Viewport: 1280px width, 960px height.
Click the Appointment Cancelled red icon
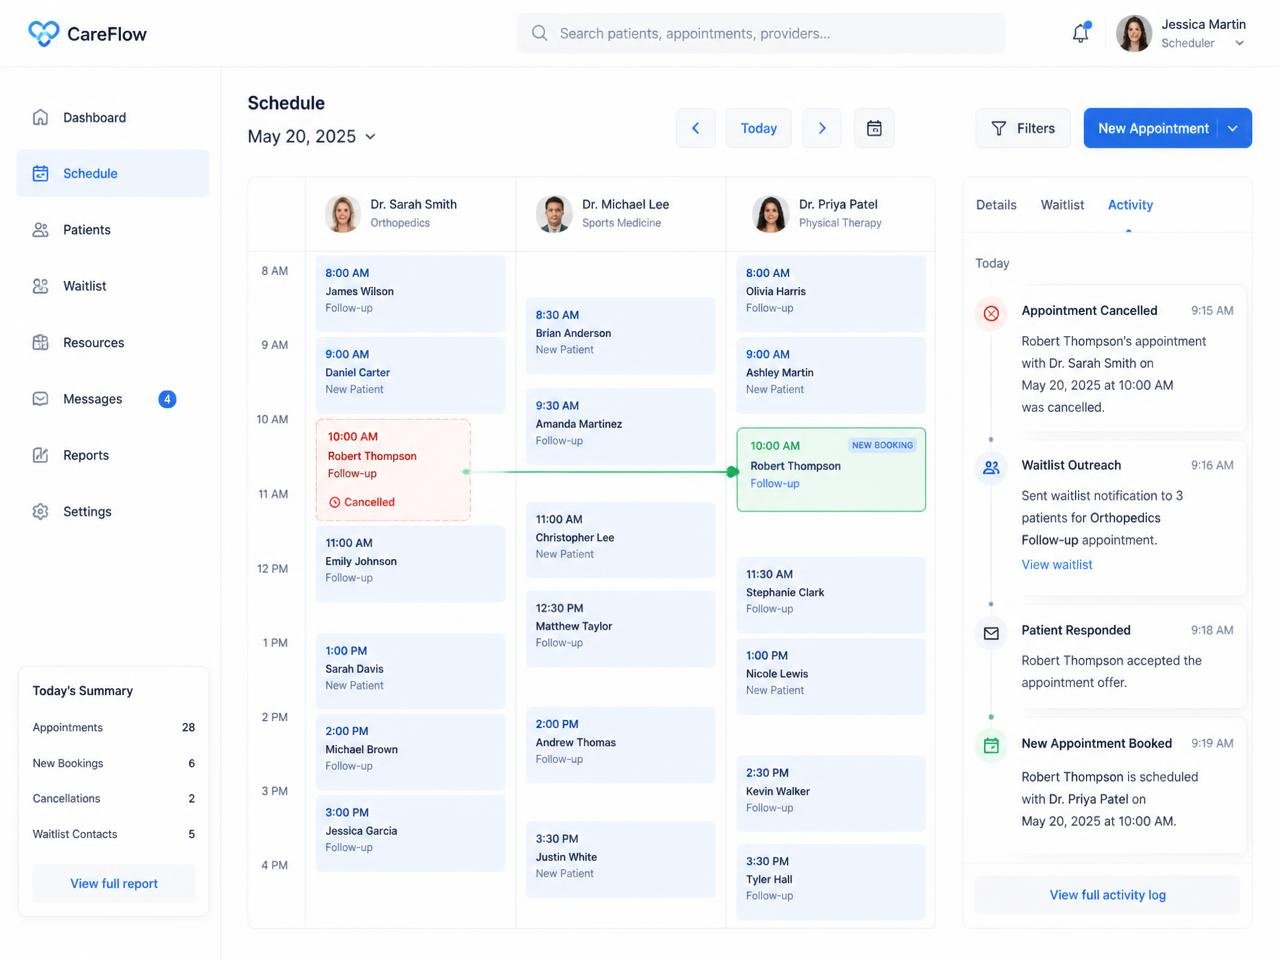pyautogui.click(x=991, y=314)
